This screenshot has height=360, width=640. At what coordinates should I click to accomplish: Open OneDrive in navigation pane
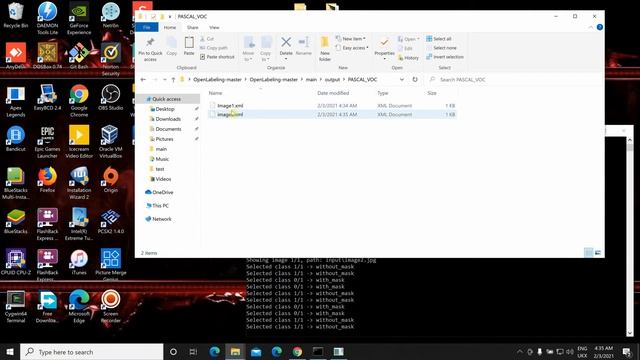pos(162,192)
